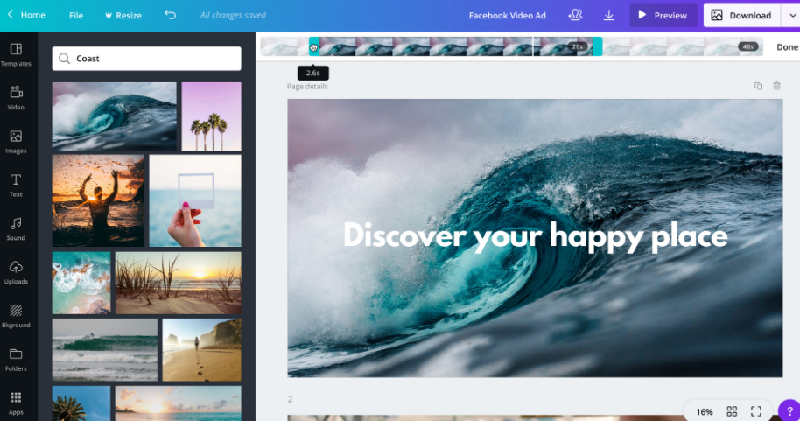Select the blue wave thumbnail
The image size is (800, 421).
click(x=114, y=116)
